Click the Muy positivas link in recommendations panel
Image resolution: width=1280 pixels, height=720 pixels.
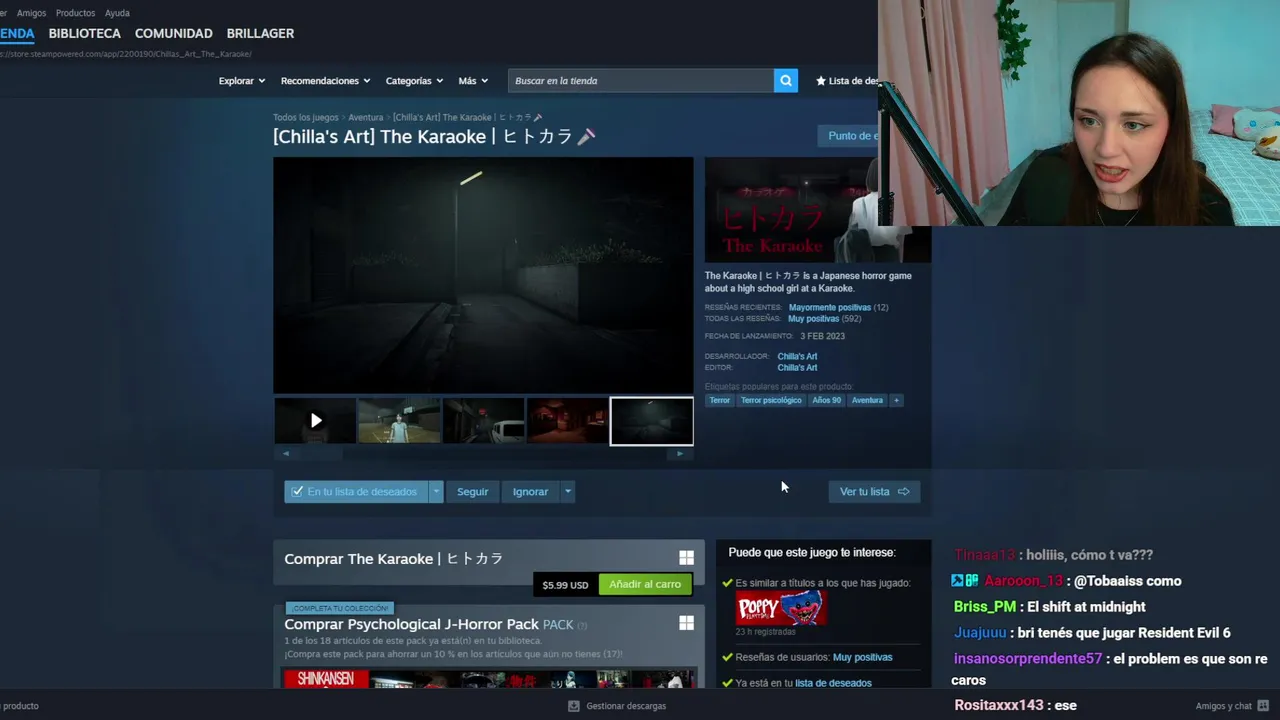pos(862,657)
